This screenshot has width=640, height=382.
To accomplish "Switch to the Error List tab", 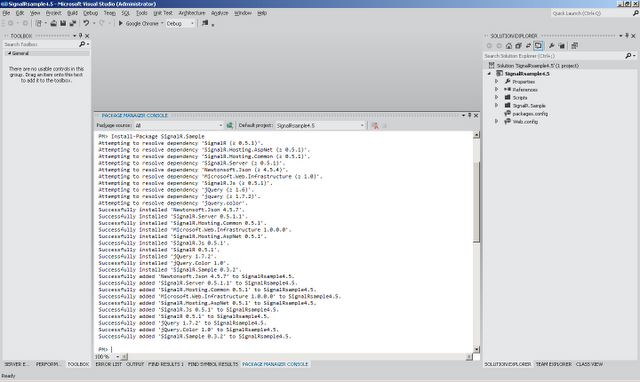I will click(109, 364).
